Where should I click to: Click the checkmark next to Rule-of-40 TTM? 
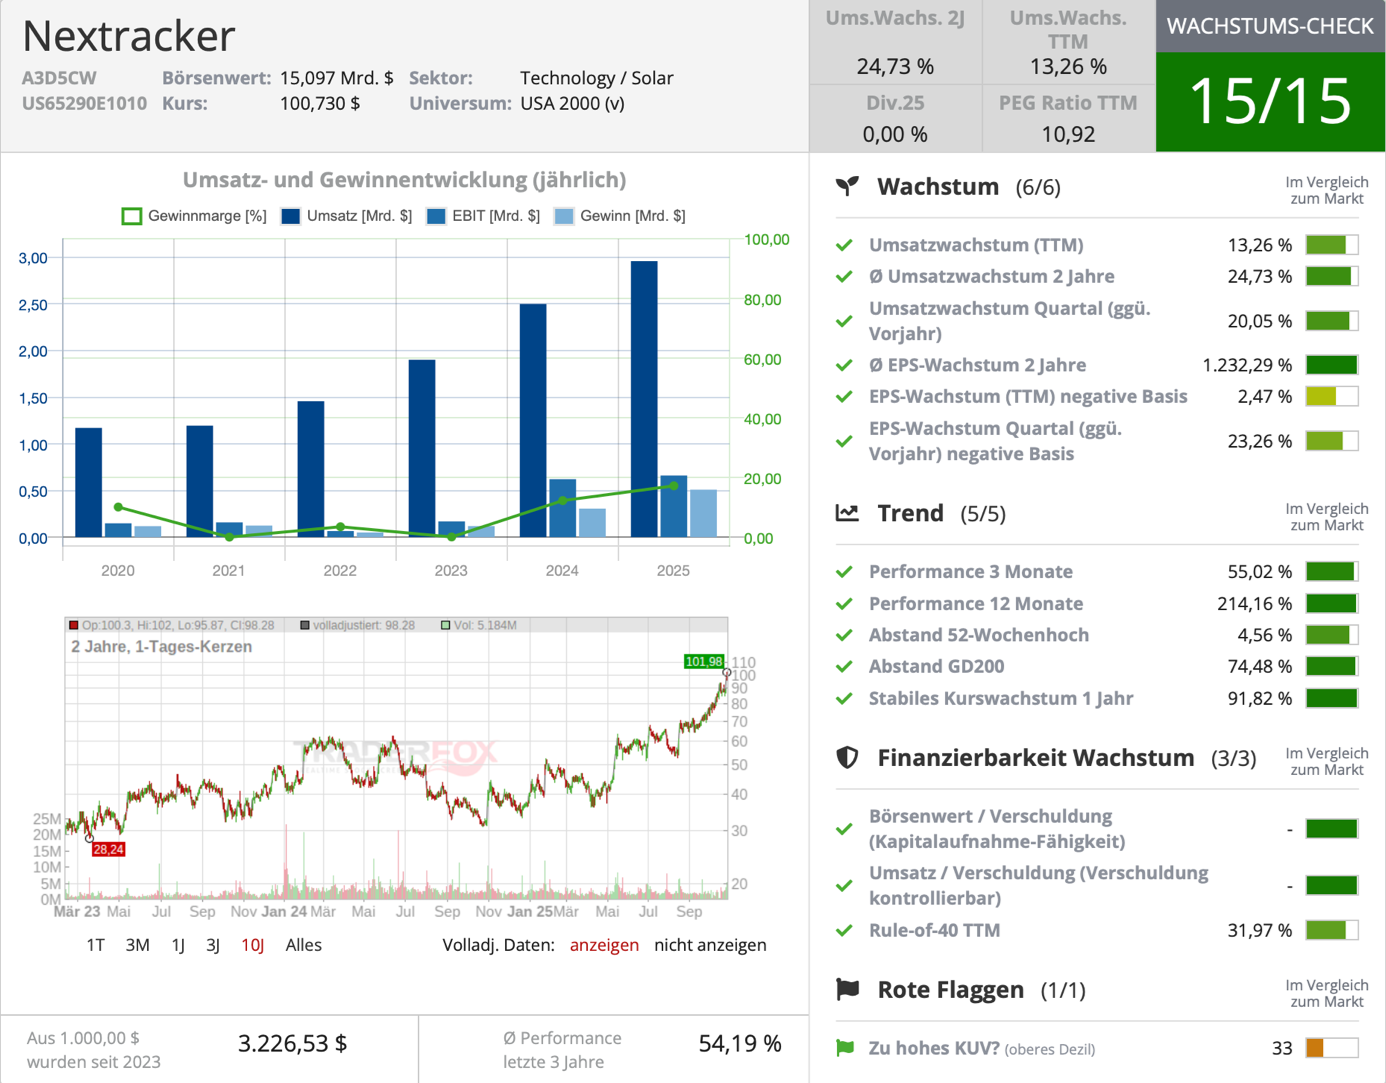(845, 930)
